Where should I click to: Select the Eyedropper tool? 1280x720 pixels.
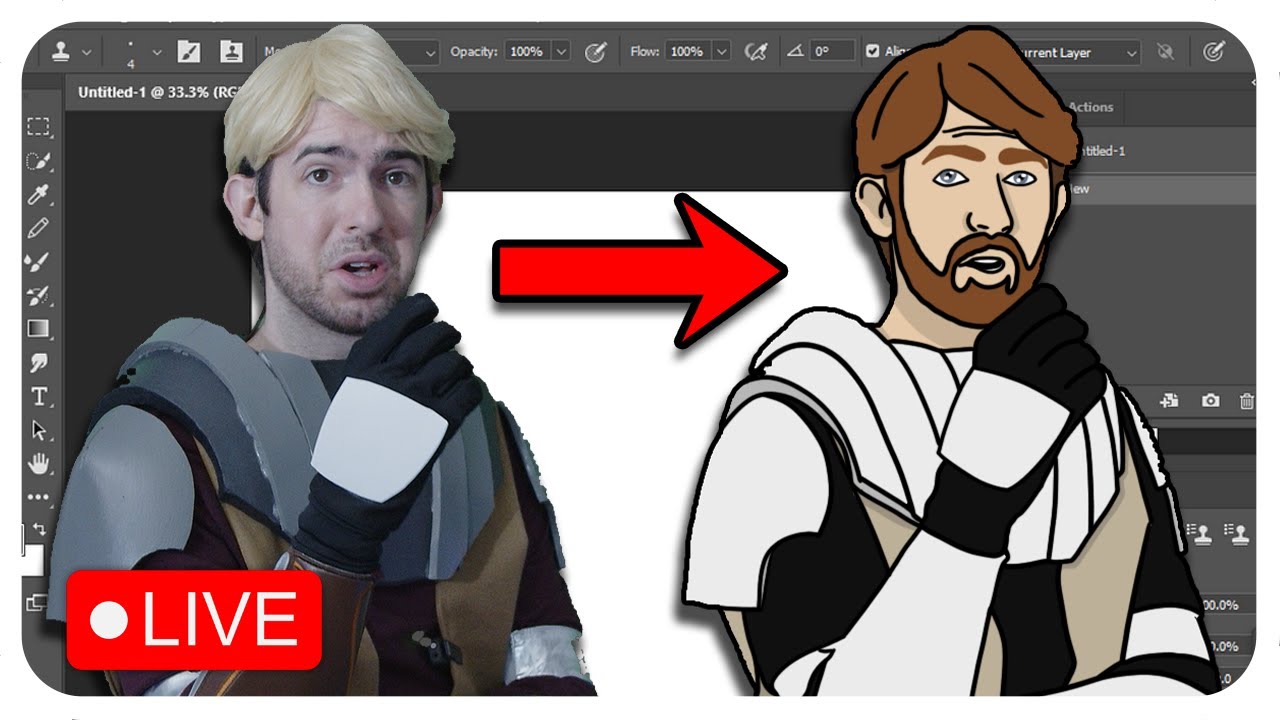pyautogui.click(x=38, y=195)
